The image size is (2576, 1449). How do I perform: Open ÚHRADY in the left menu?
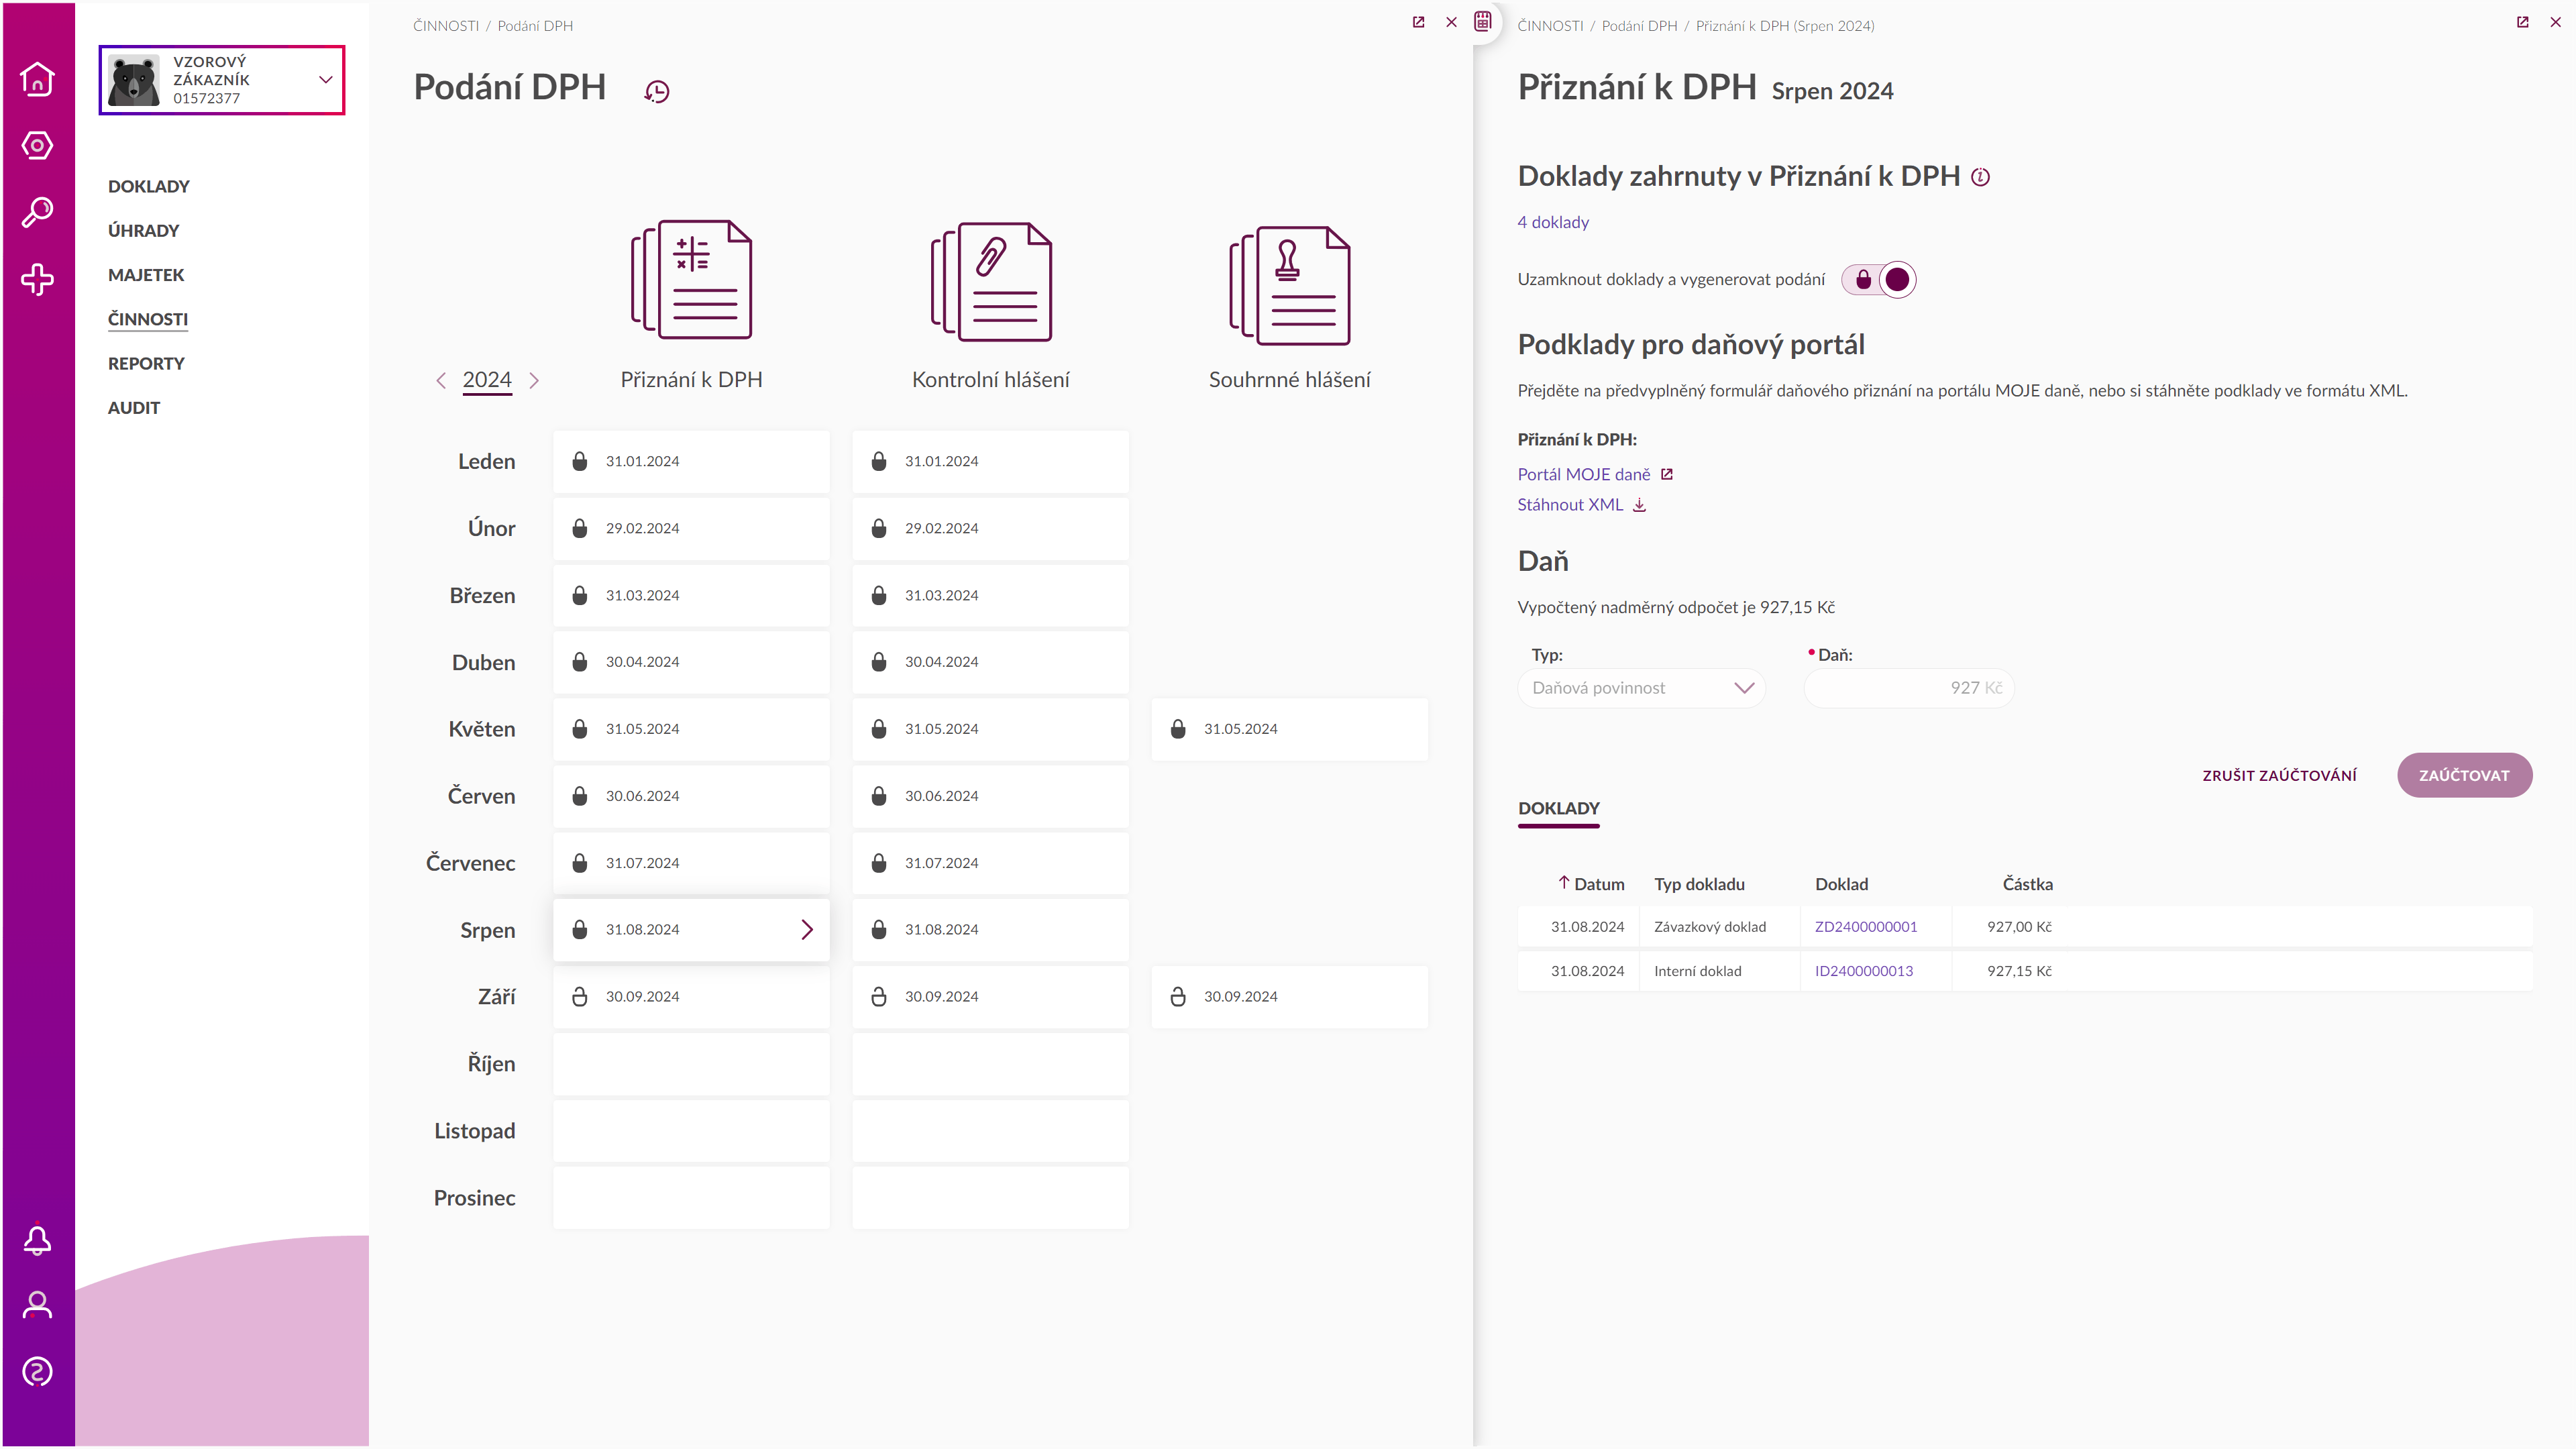pos(144,231)
